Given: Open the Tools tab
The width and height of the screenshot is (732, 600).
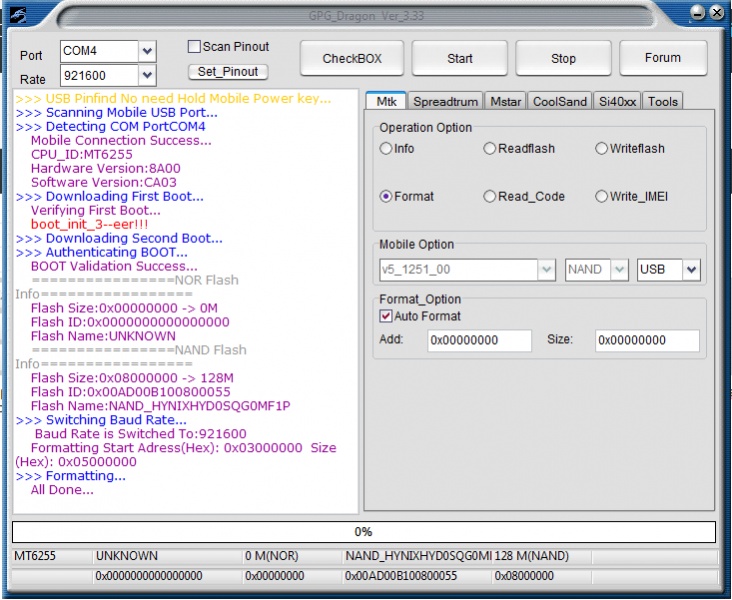Looking at the screenshot, I should pyautogui.click(x=662, y=102).
